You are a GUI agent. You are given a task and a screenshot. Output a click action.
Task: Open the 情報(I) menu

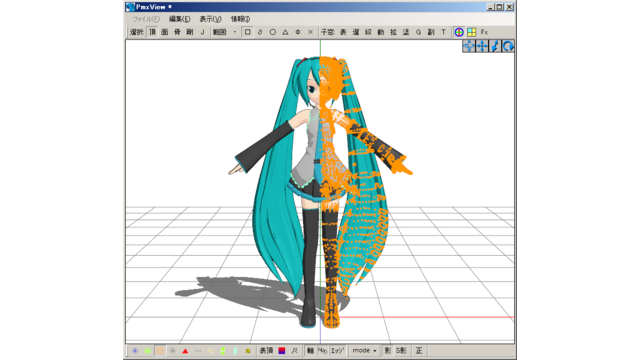[240, 19]
